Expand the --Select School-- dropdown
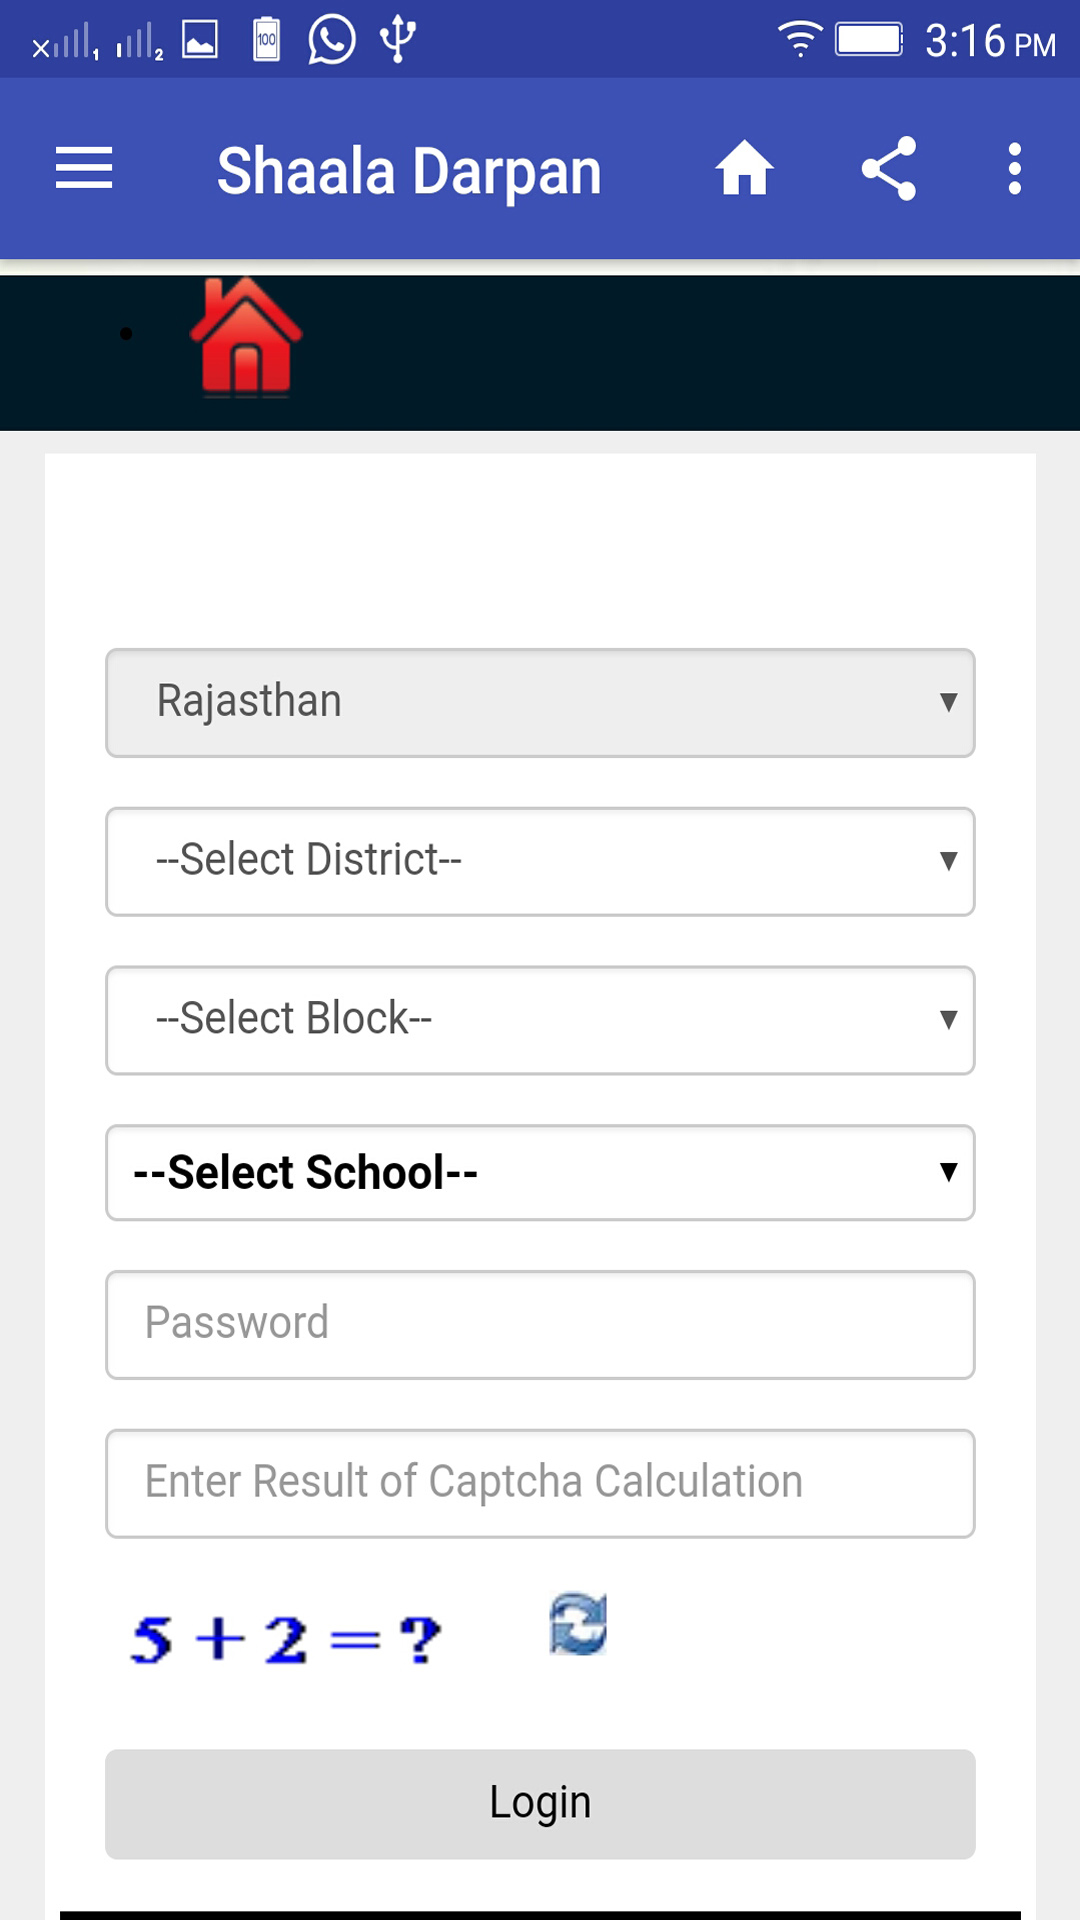The image size is (1080, 1920). click(540, 1172)
